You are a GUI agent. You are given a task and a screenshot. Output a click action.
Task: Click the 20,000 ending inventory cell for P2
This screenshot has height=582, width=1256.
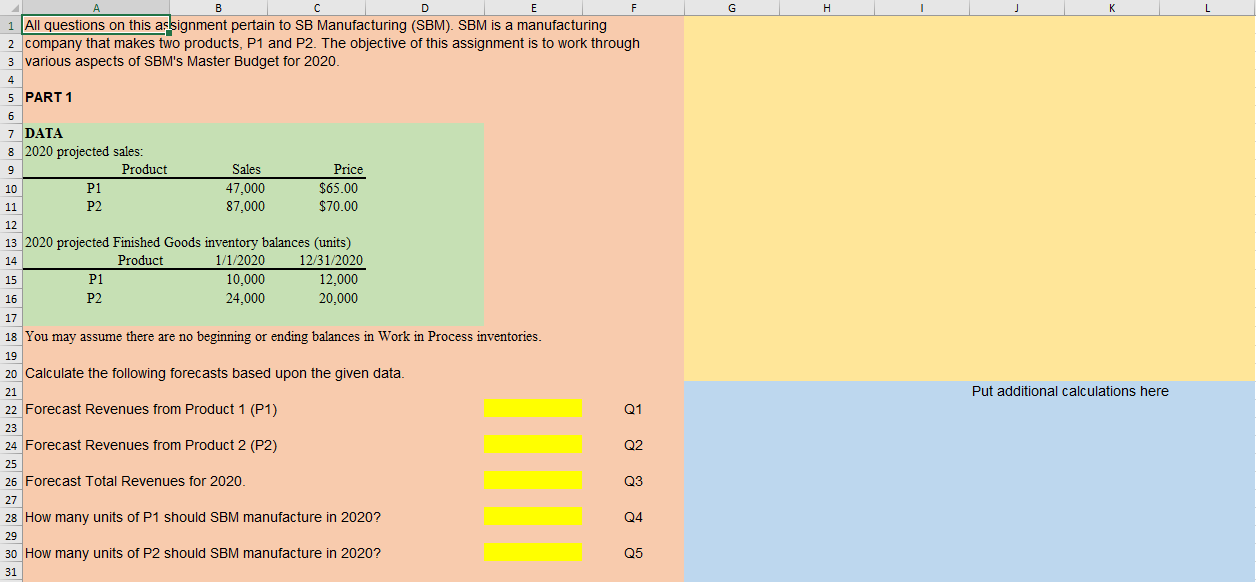338,298
